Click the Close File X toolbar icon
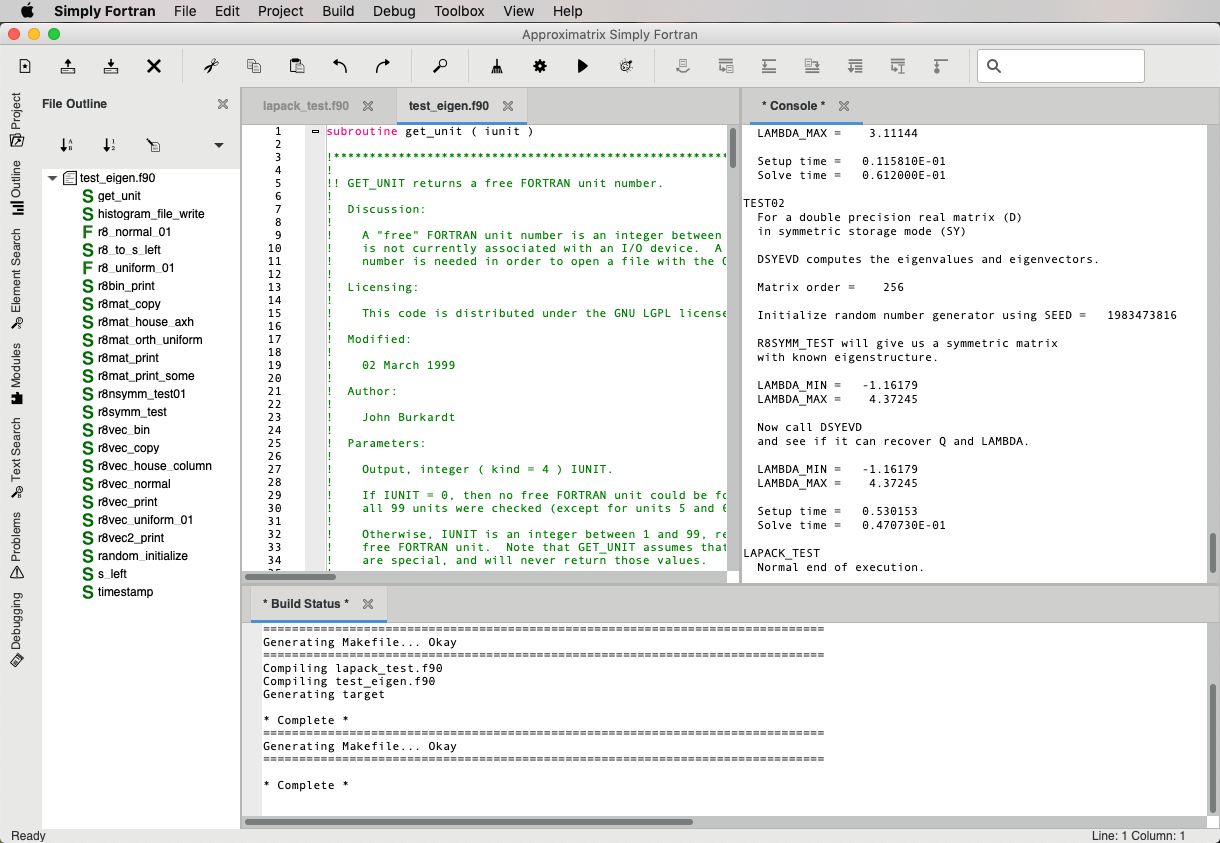This screenshot has height=843, width=1220. click(x=154, y=66)
